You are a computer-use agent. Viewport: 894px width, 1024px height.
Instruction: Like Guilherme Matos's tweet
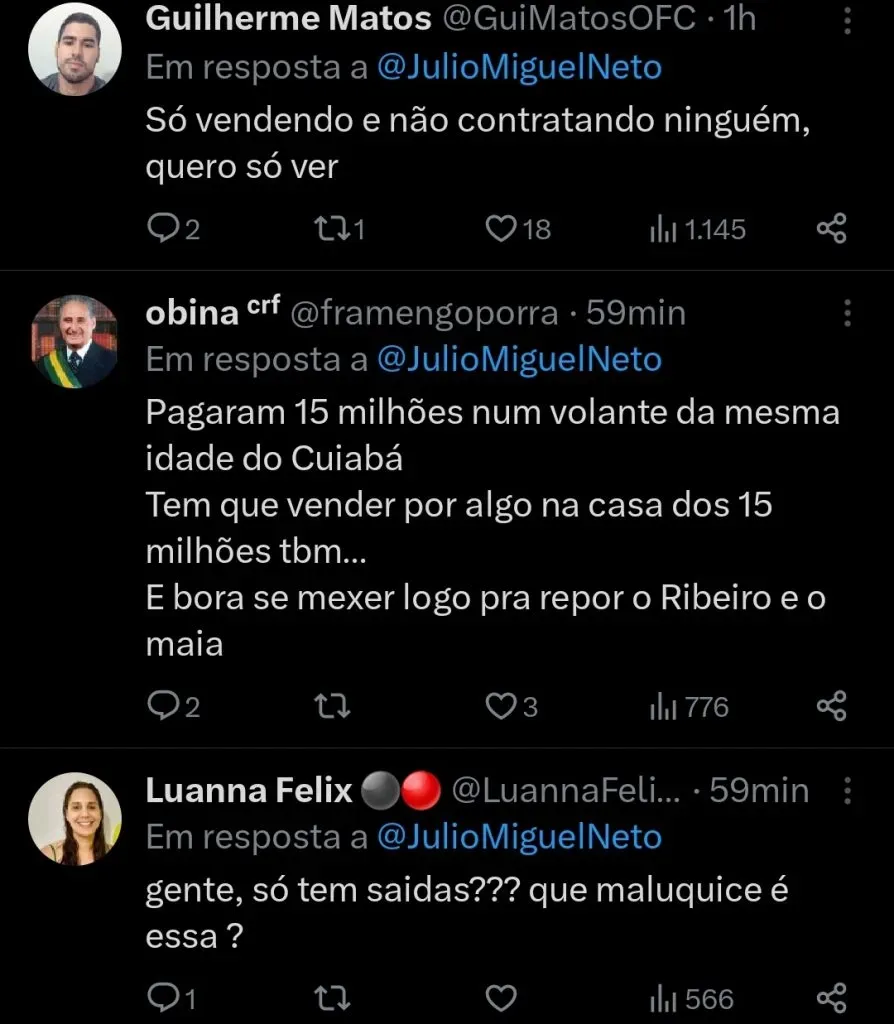tap(500, 229)
